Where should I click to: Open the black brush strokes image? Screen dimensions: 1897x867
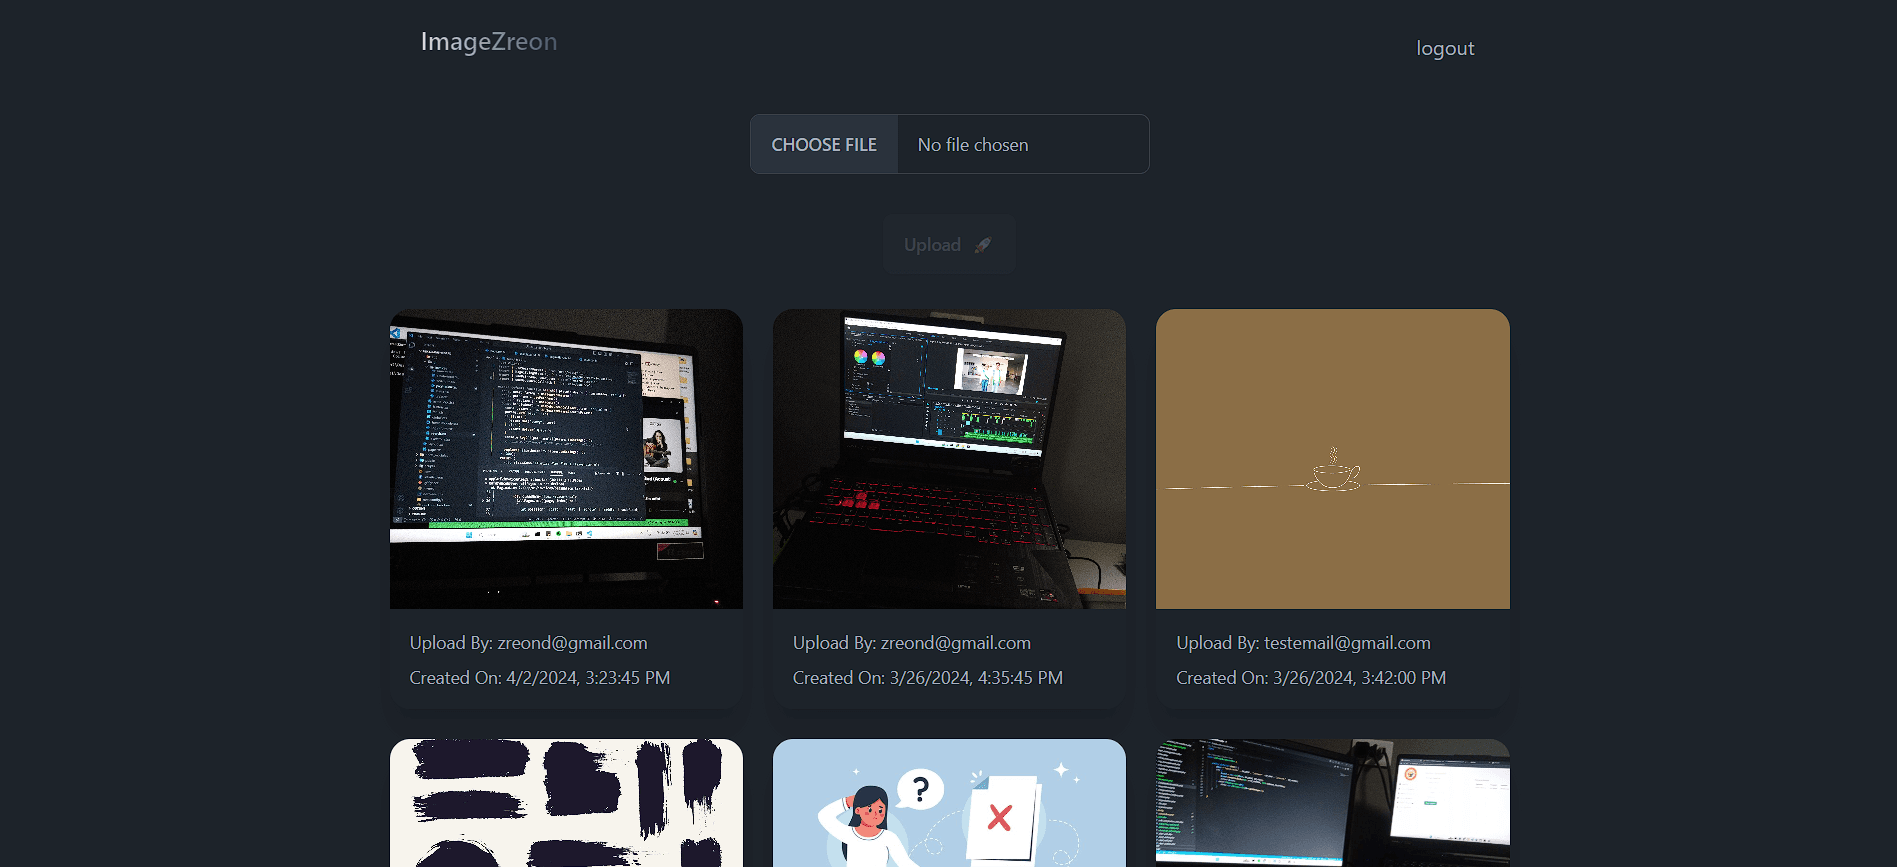[566, 803]
